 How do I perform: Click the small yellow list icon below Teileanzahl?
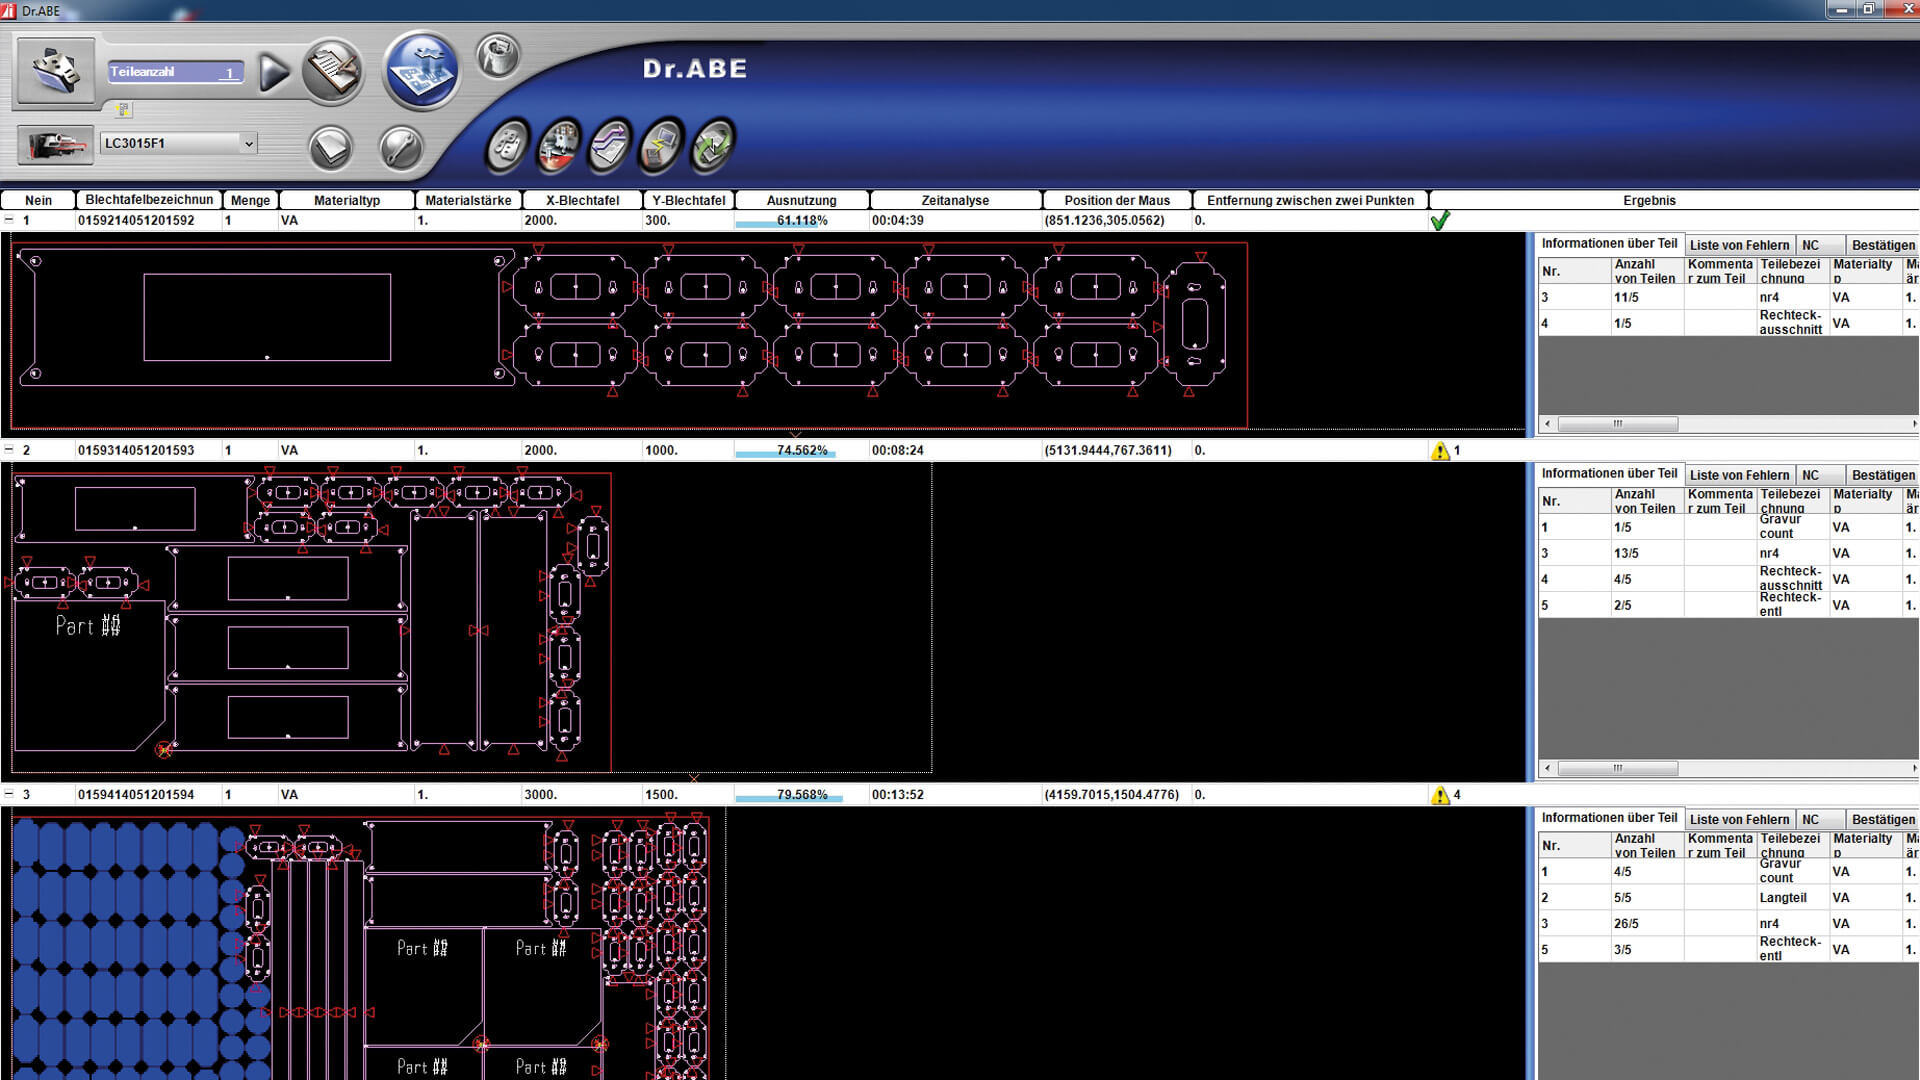[124, 109]
